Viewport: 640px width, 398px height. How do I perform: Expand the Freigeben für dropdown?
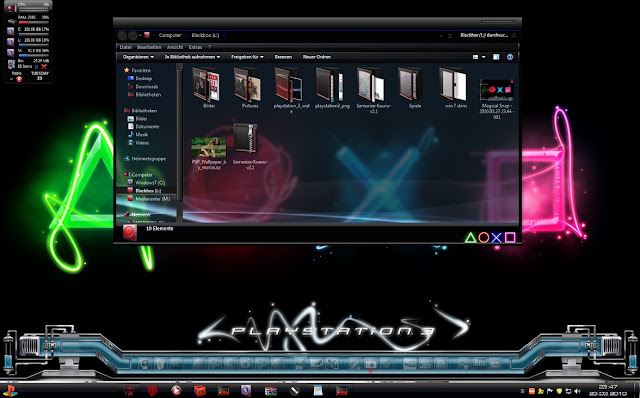(247, 57)
